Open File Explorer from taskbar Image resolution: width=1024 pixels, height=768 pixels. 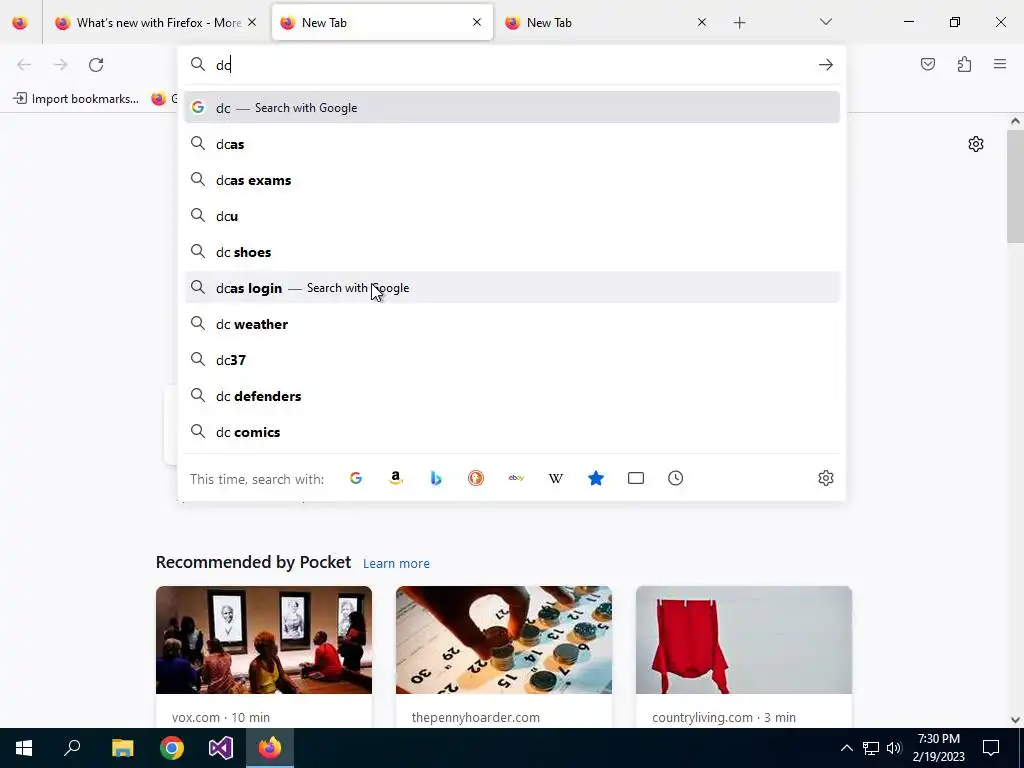tap(122, 748)
